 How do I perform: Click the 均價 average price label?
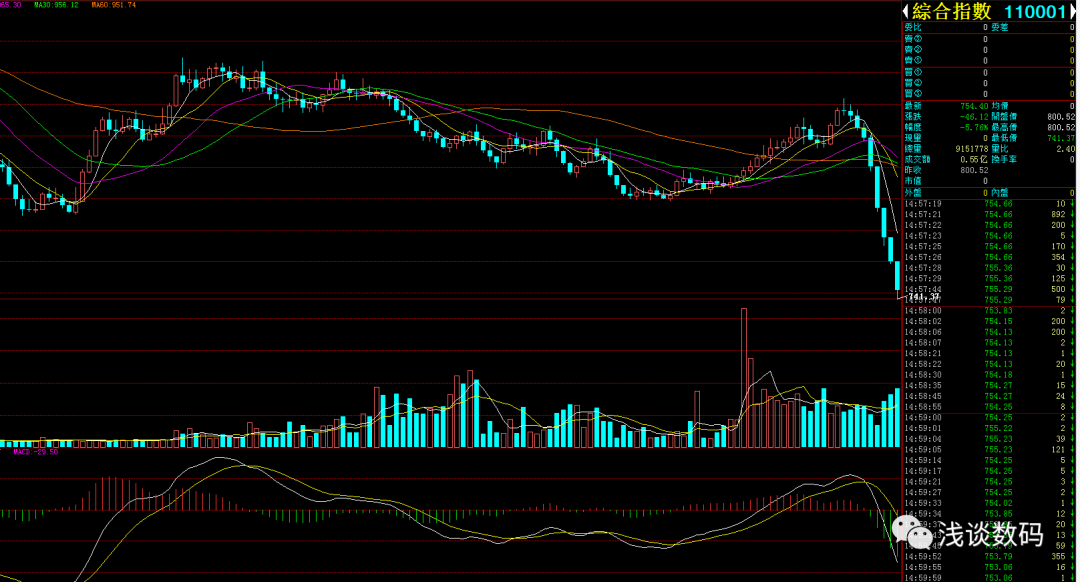pyautogui.click(x=999, y=106)
